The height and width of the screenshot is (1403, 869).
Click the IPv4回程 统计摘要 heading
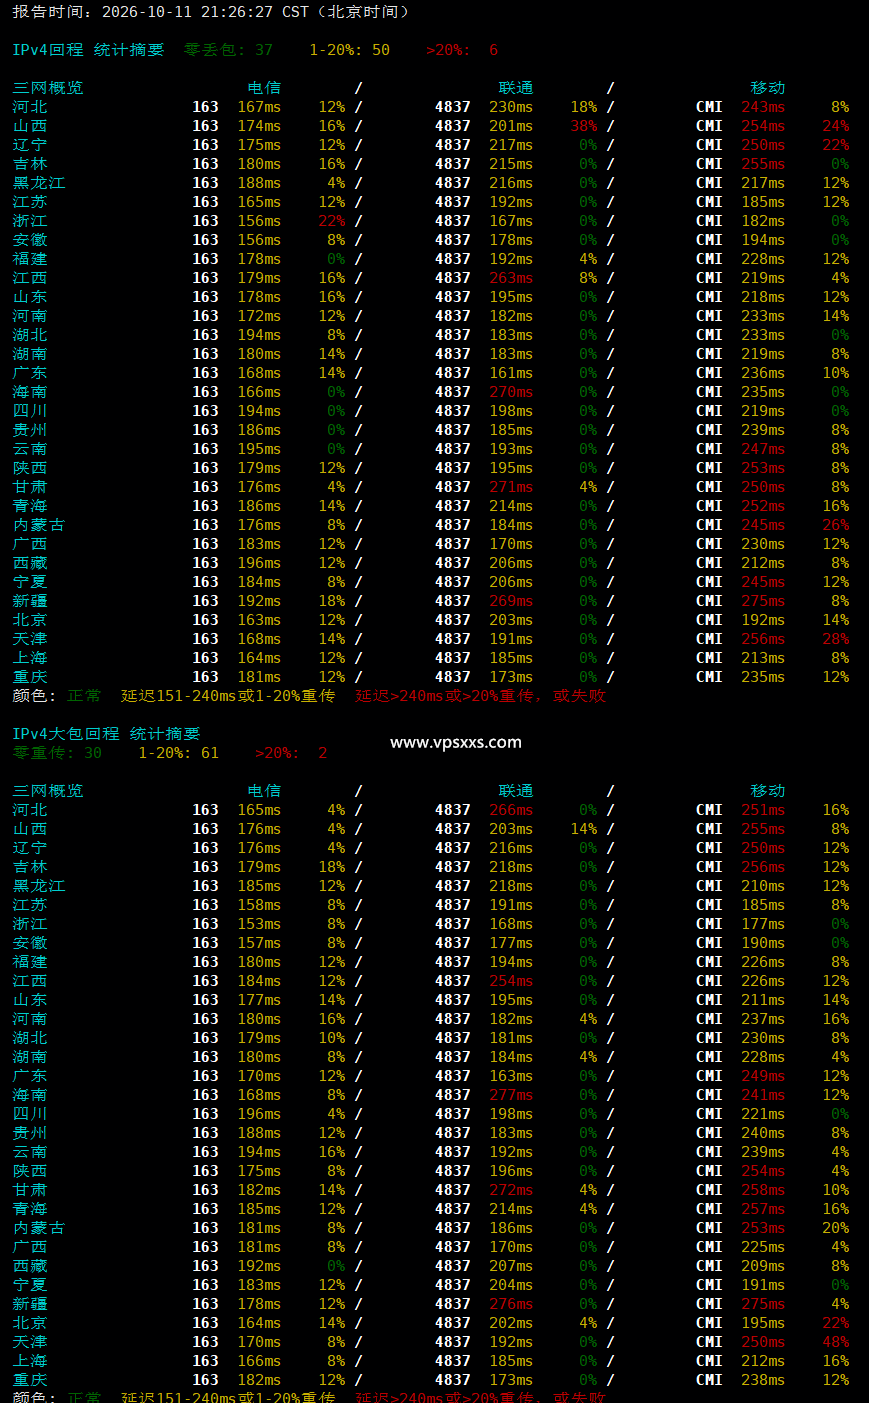click(88, 50)
